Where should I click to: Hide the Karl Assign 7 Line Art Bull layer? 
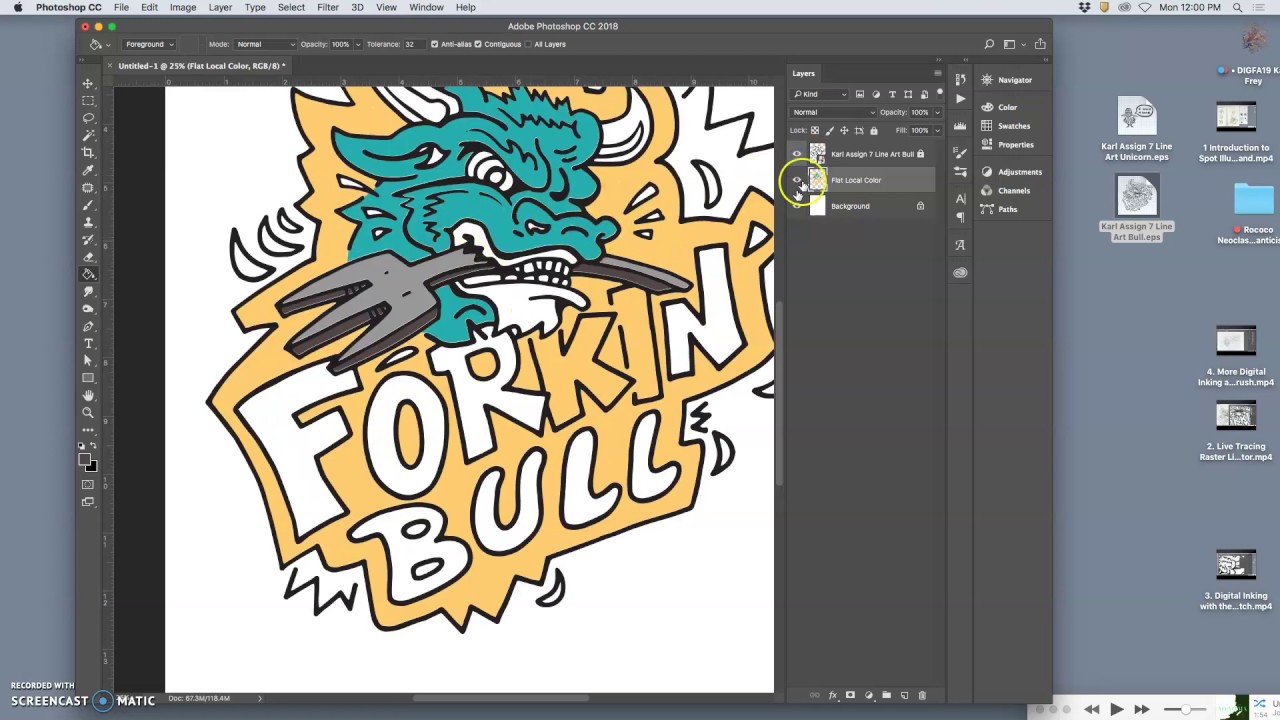tap(797, 154)
